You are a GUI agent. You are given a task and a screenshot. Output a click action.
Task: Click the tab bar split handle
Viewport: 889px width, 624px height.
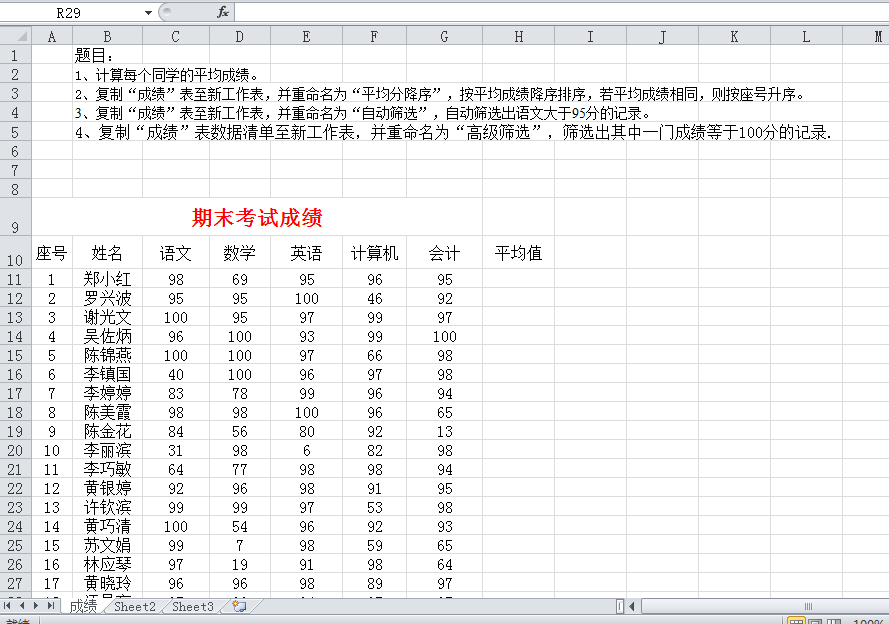pos(620,606)
